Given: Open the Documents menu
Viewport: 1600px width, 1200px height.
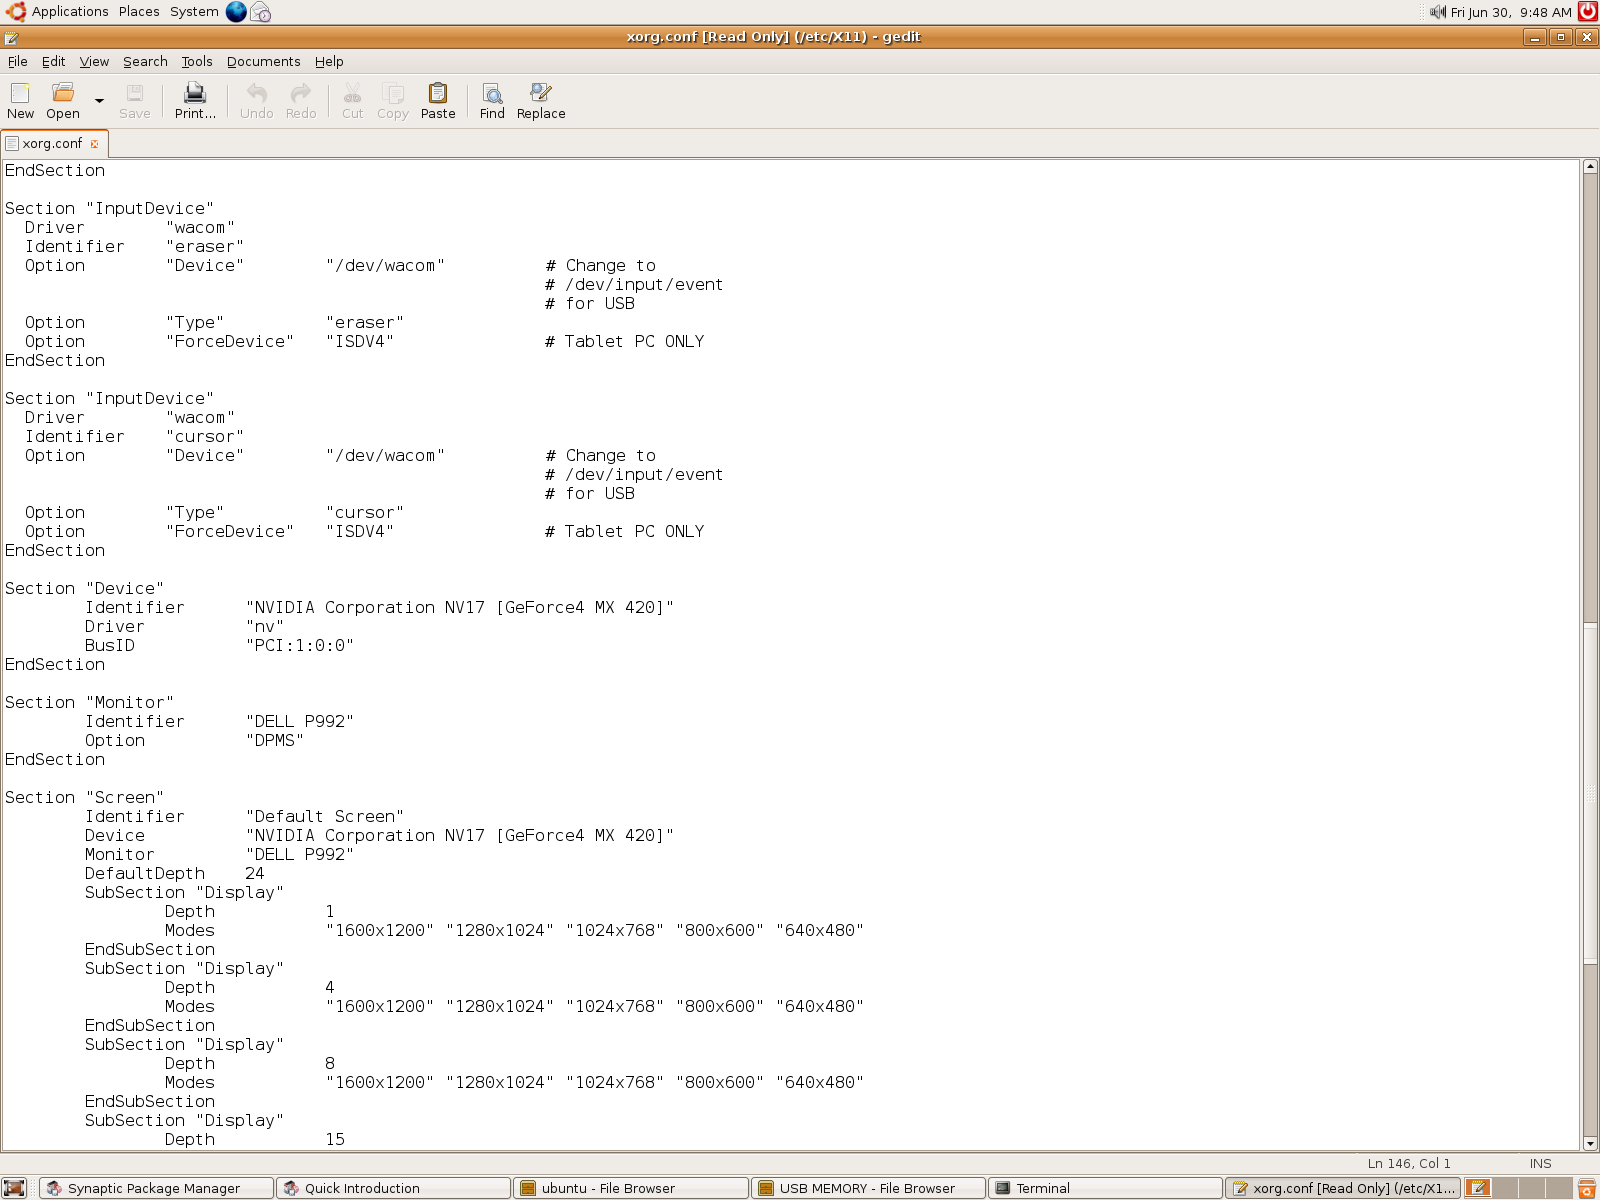Looking at the screenshot, I should tap(263, 61).
